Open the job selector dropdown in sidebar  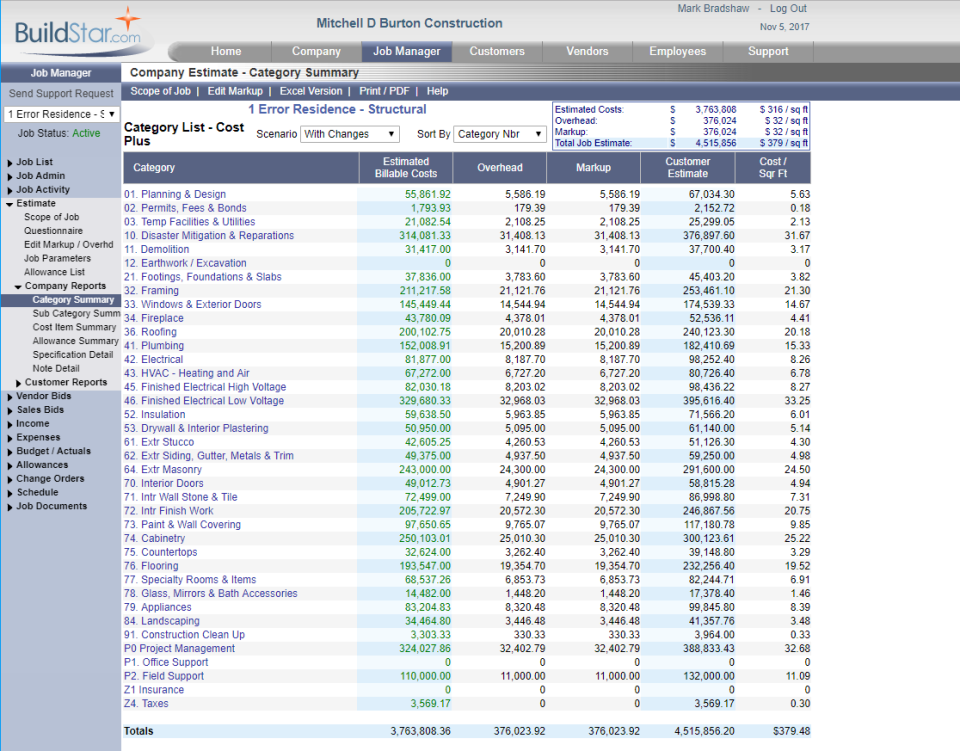coord(61,114)
